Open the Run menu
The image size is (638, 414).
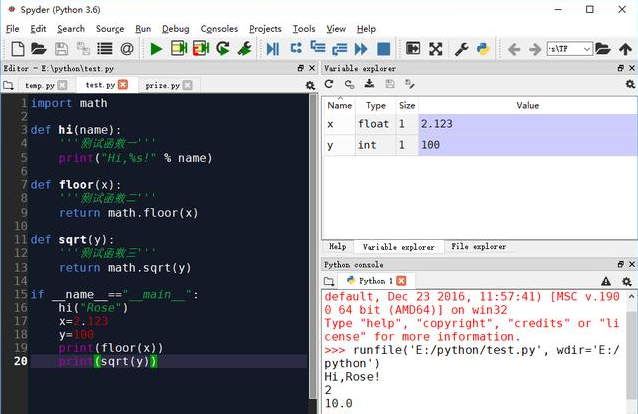[143, 29]
